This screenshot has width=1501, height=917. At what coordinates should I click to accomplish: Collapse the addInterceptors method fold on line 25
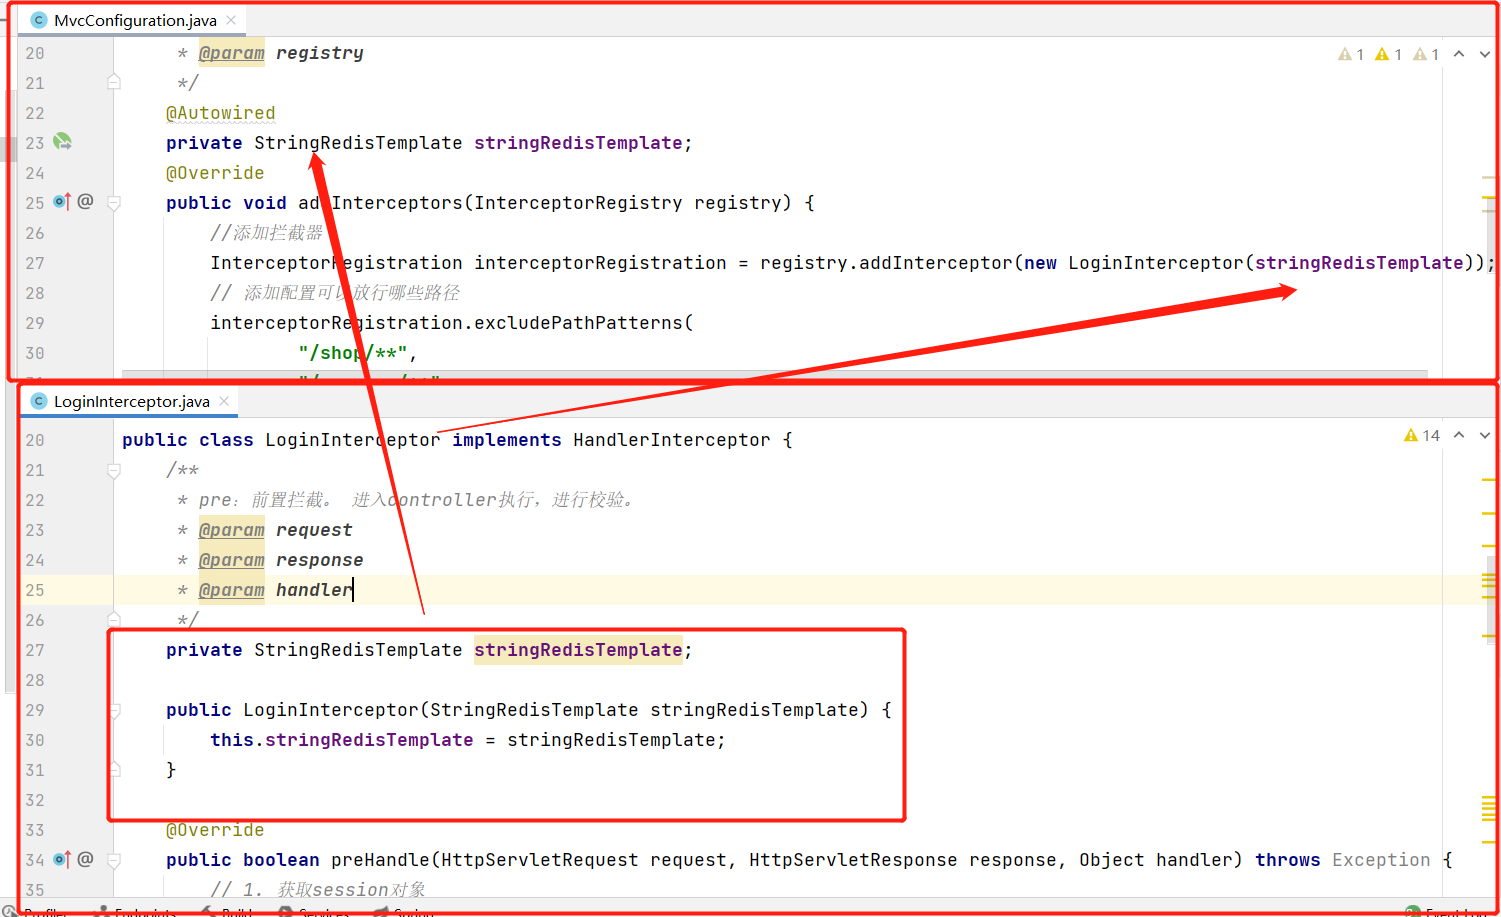[x=114, y=203]
